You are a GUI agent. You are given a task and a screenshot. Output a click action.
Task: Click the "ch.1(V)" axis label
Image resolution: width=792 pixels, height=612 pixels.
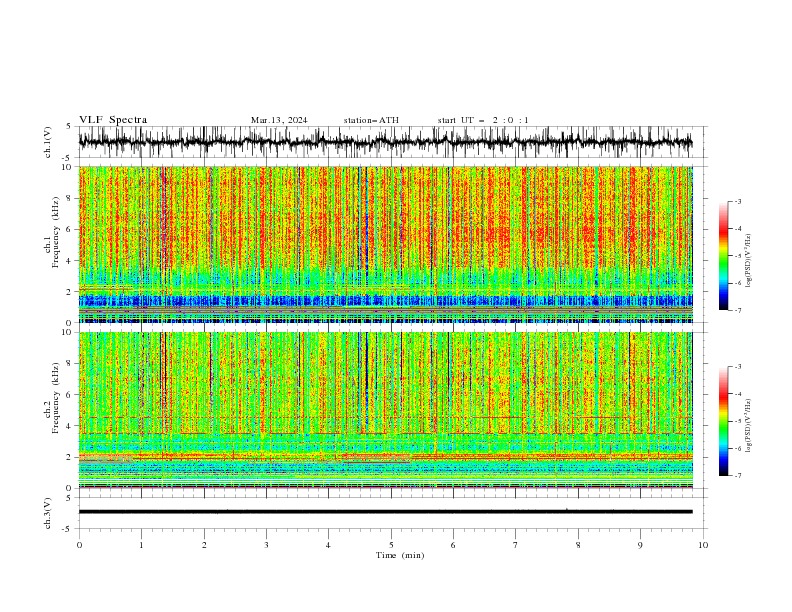[48, 142]
